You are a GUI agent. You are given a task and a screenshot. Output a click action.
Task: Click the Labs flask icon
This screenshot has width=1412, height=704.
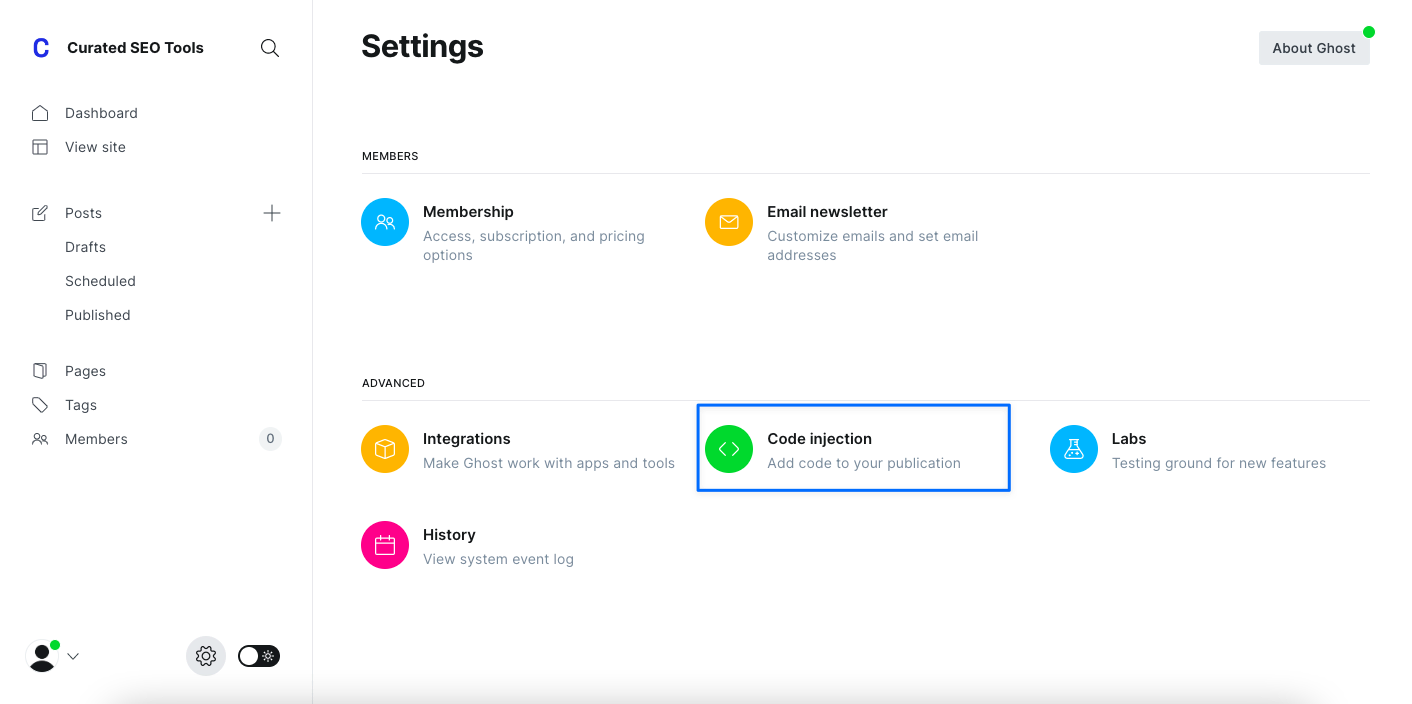click(1074, 449)
